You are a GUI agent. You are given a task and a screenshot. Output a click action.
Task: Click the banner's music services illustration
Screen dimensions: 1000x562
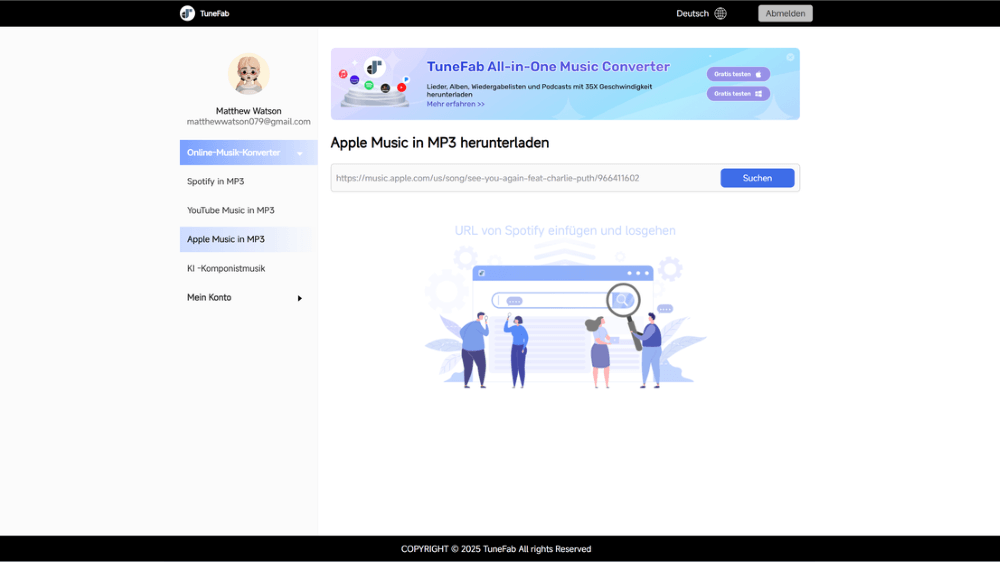pyautogui.click(x=374, y=83)
